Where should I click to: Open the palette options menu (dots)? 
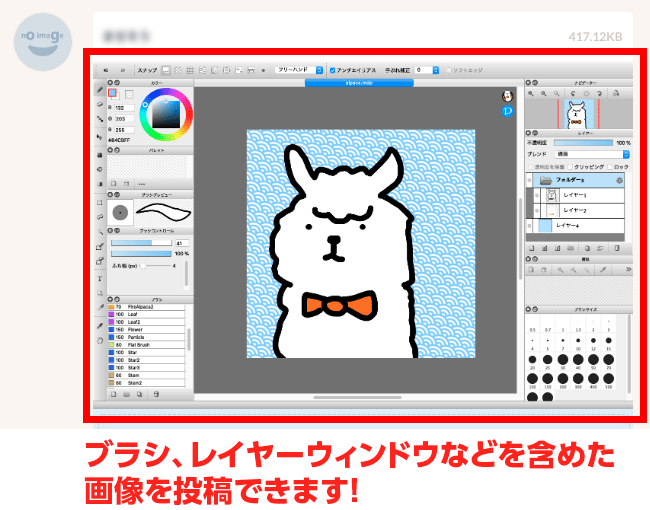pos(142,184)
